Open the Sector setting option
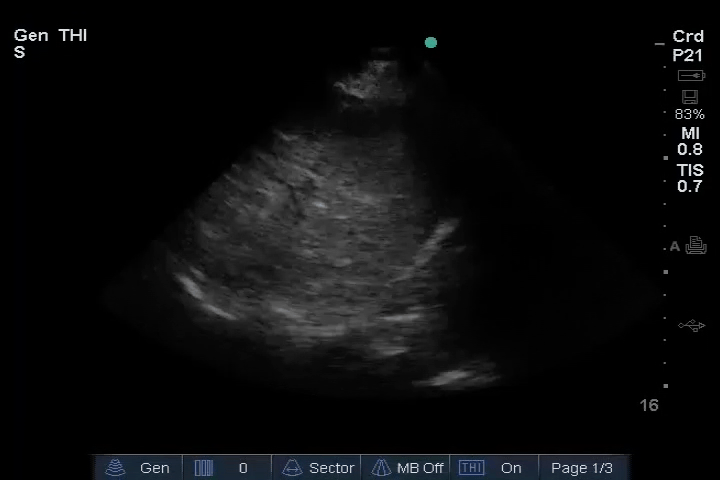Image resolution: width=720 pixels, height=480 pixels. 331,468
